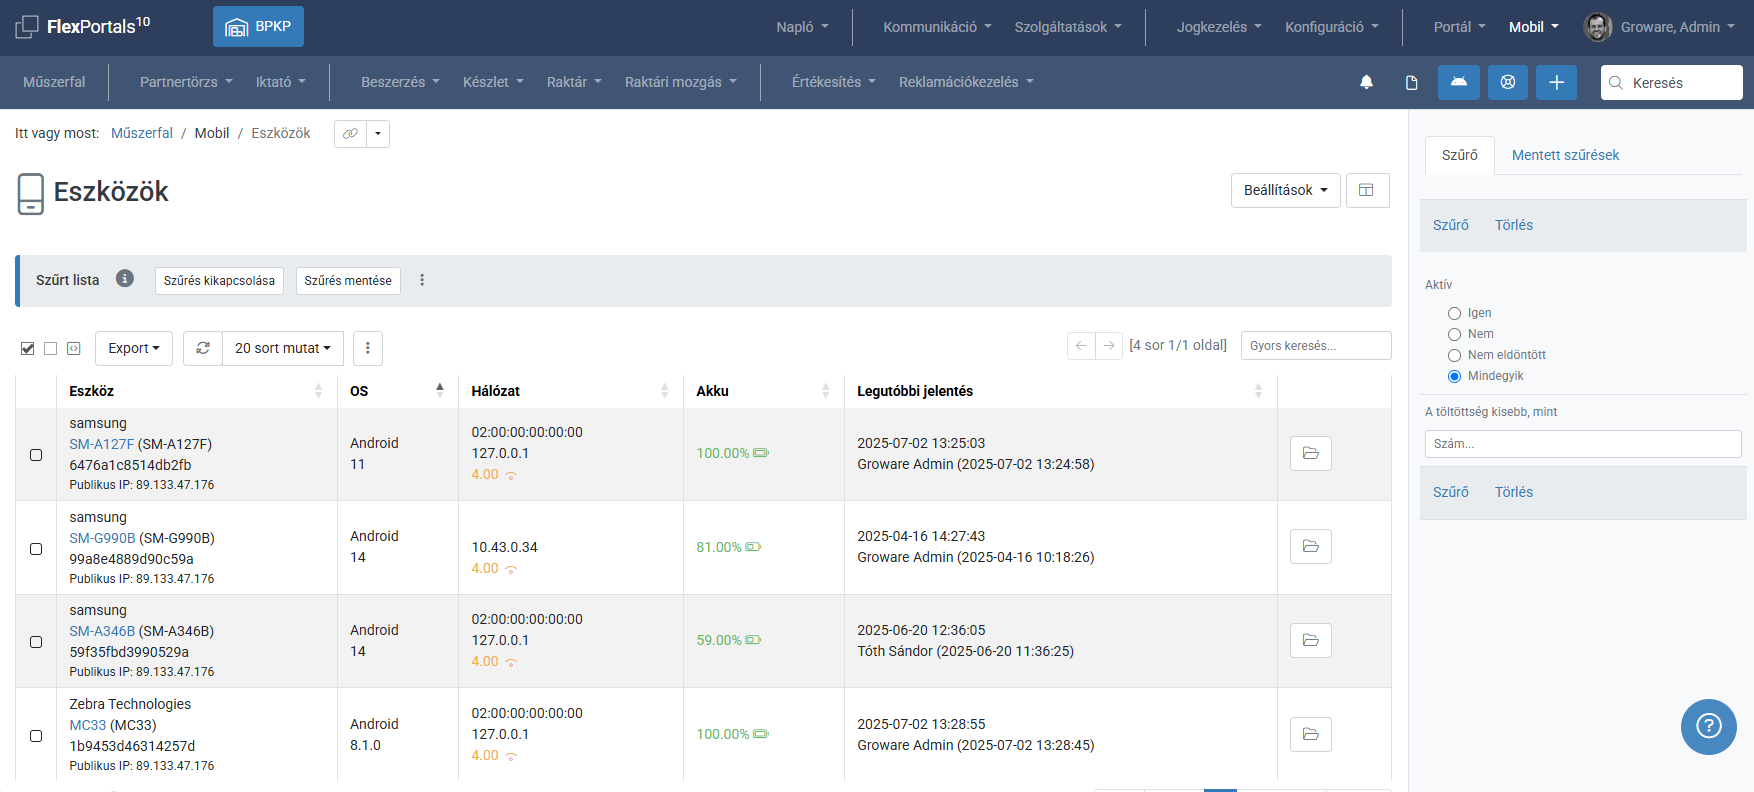The width and height of the screenshot is (1754, 792).
Task: Go to the Műszerfal menu item
Action: click(x=54, y=82)
